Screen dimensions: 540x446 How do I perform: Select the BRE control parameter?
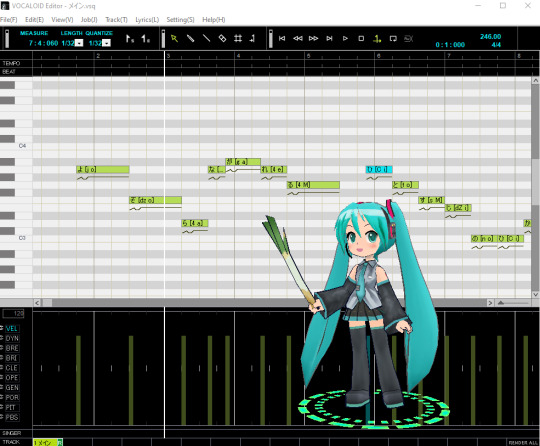[12, 348]
